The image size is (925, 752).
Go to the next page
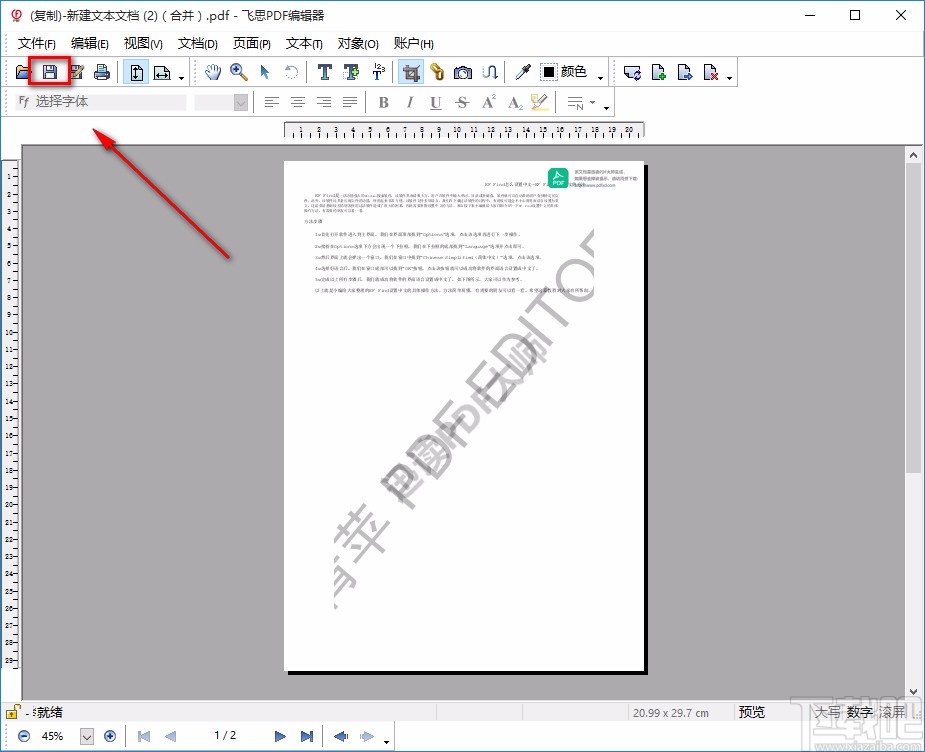point(280,736)
